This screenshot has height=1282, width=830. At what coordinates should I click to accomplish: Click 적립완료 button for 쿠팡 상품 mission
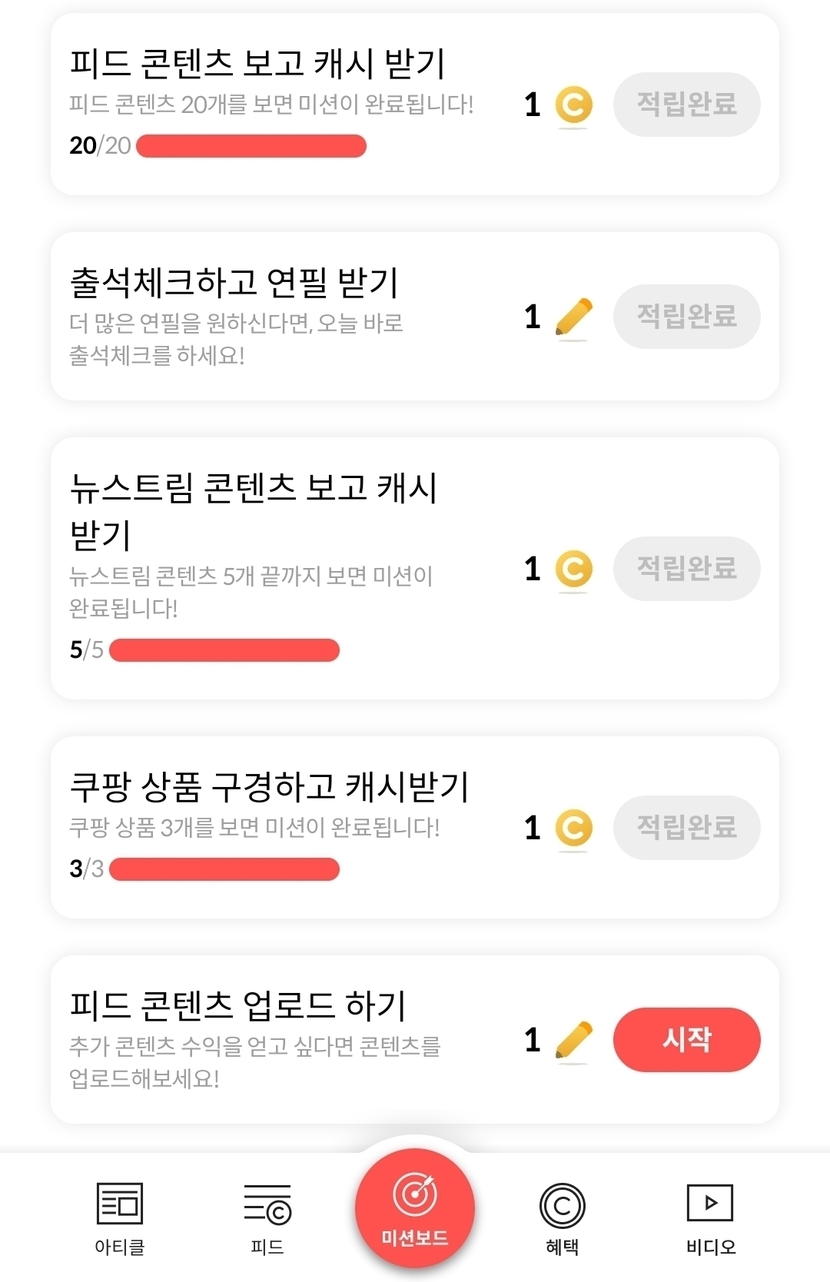point(687,828)
